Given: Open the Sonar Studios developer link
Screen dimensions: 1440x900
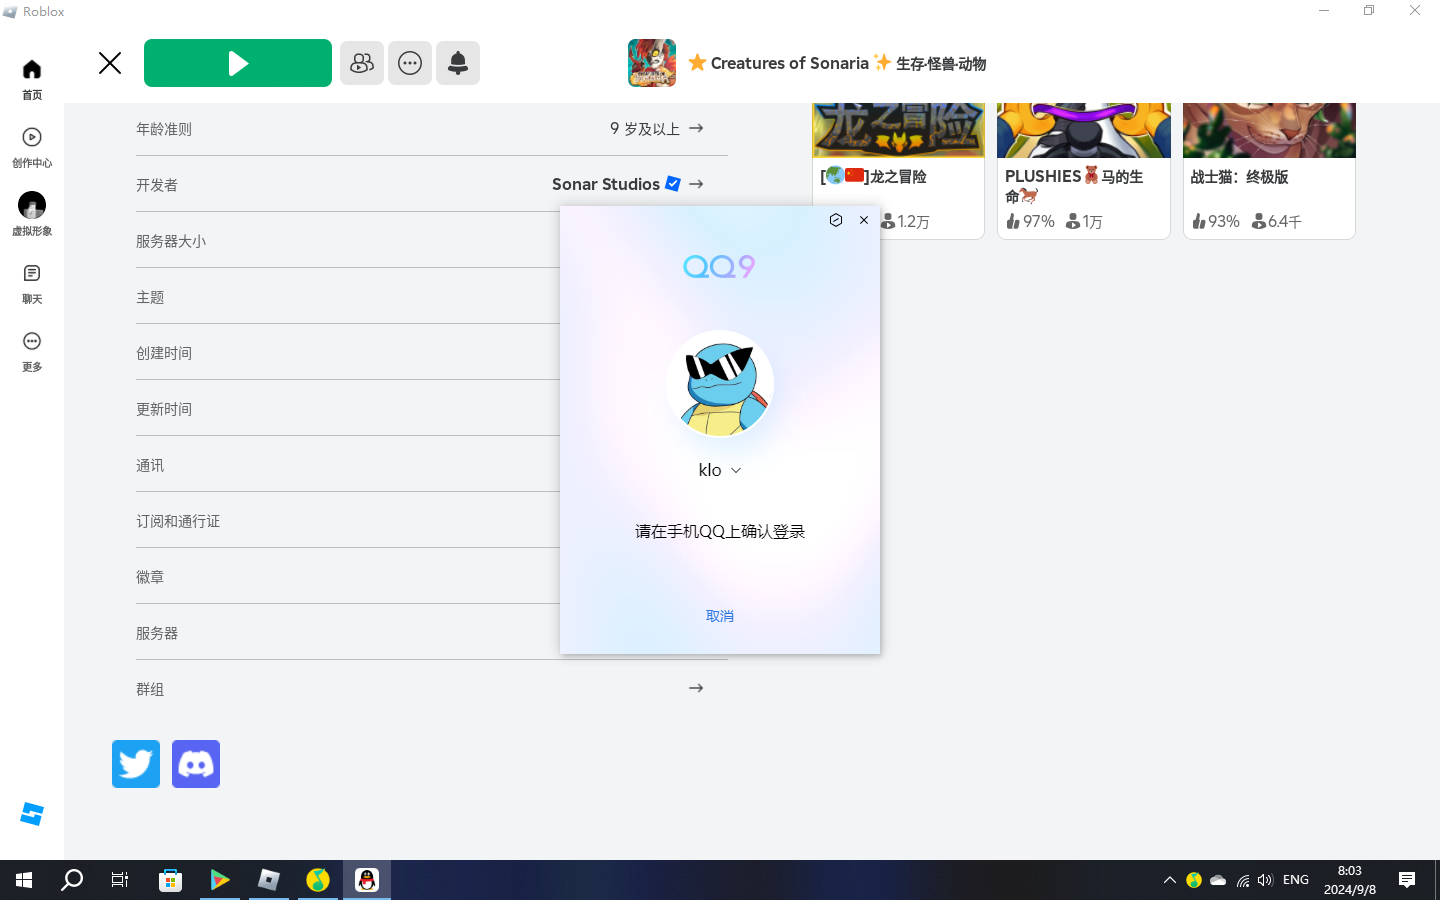Looking at the screenshot, I should click(616, 184).
